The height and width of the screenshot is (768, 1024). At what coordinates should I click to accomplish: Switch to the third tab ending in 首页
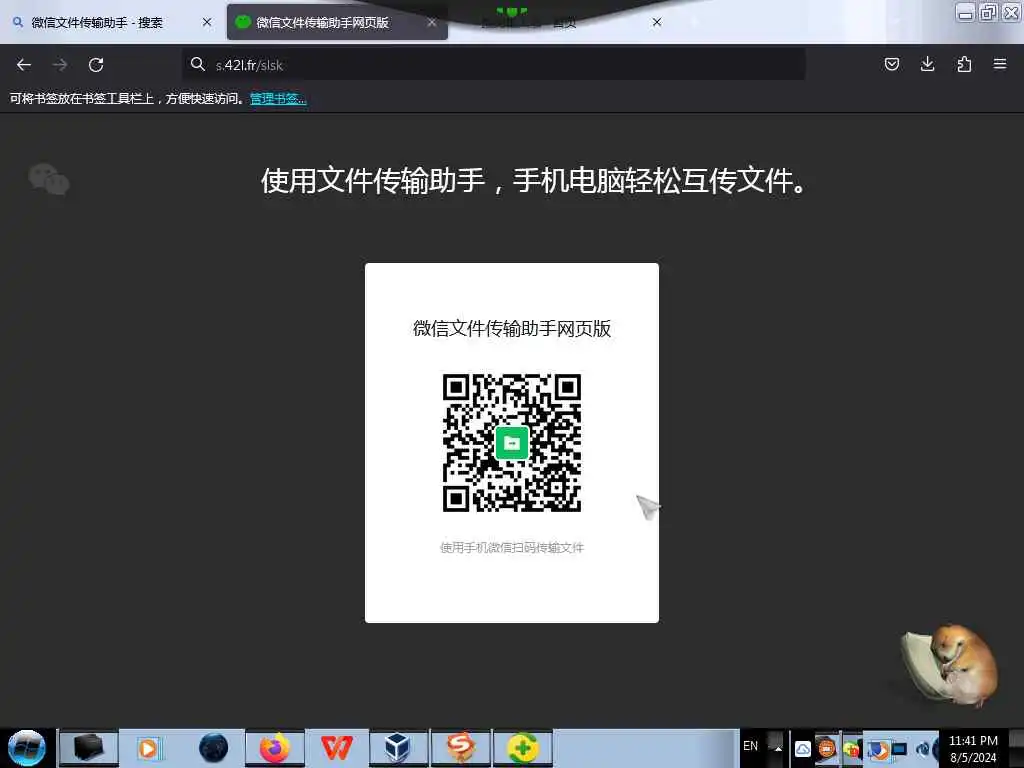click(x=562, y=22)
